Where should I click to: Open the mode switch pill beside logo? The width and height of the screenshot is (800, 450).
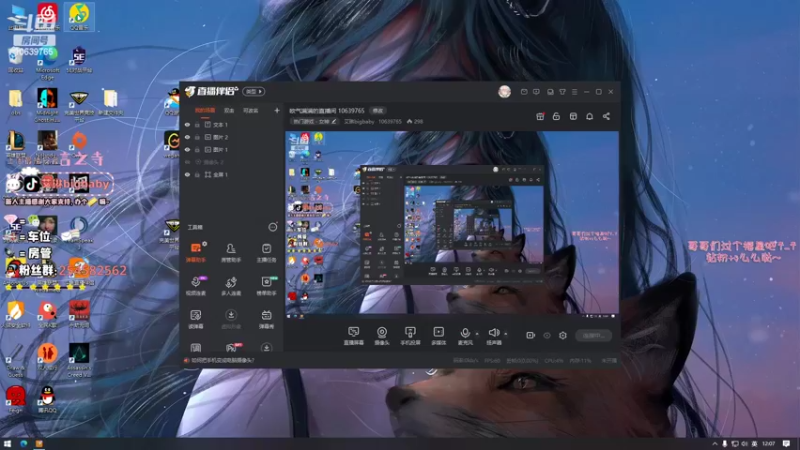[x=254, y=91]
